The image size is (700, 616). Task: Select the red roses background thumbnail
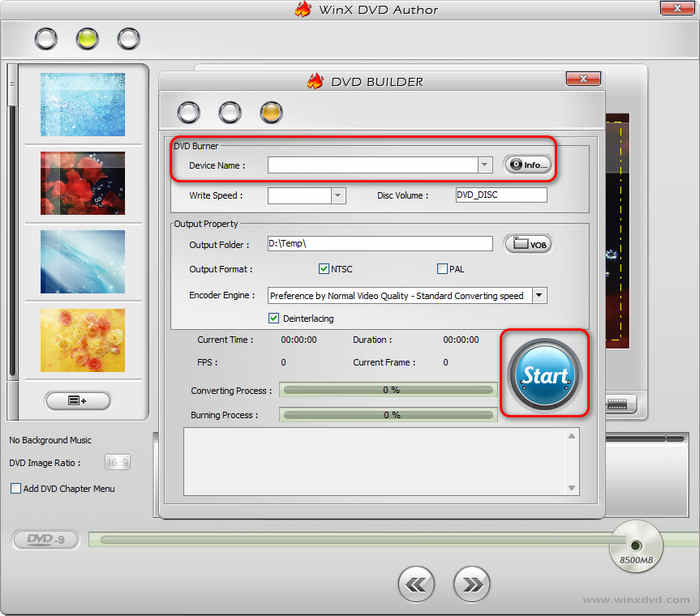[x=83, y=183]
